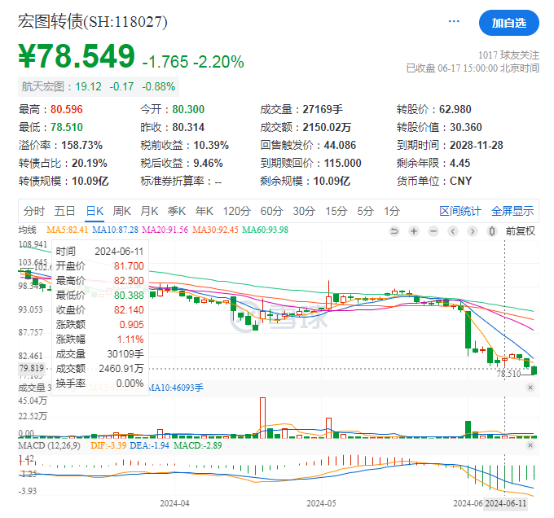Open 航天宏图 underlying stock quote
This screenshot has width=554, height=518.
click(99, 87)
